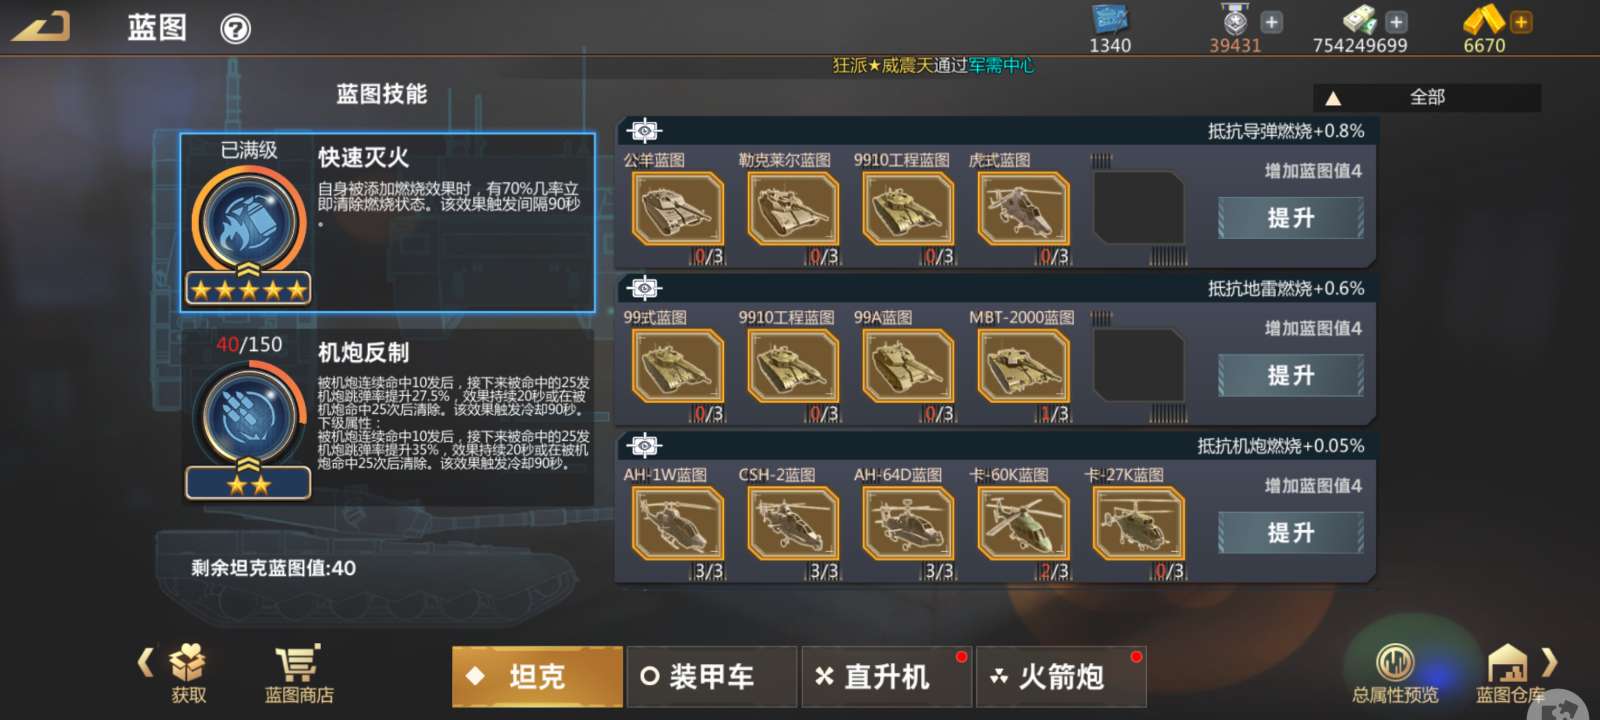
Task: Click the left chevron near 获取
Action: 147,661
